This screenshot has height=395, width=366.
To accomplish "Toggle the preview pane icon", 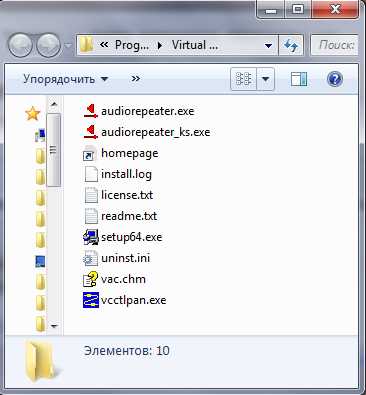I will (x=299, y=79).
